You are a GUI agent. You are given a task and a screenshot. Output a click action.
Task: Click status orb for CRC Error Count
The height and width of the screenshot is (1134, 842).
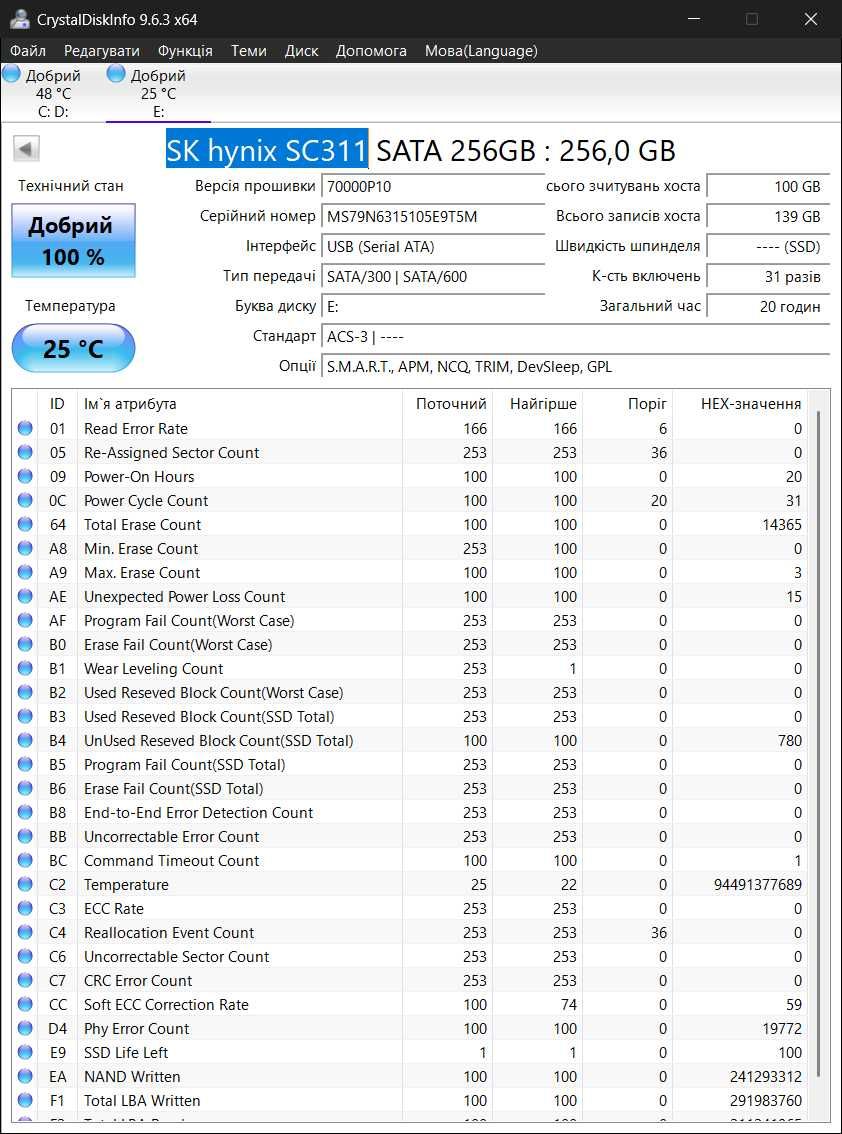click(x=25, y=980)
